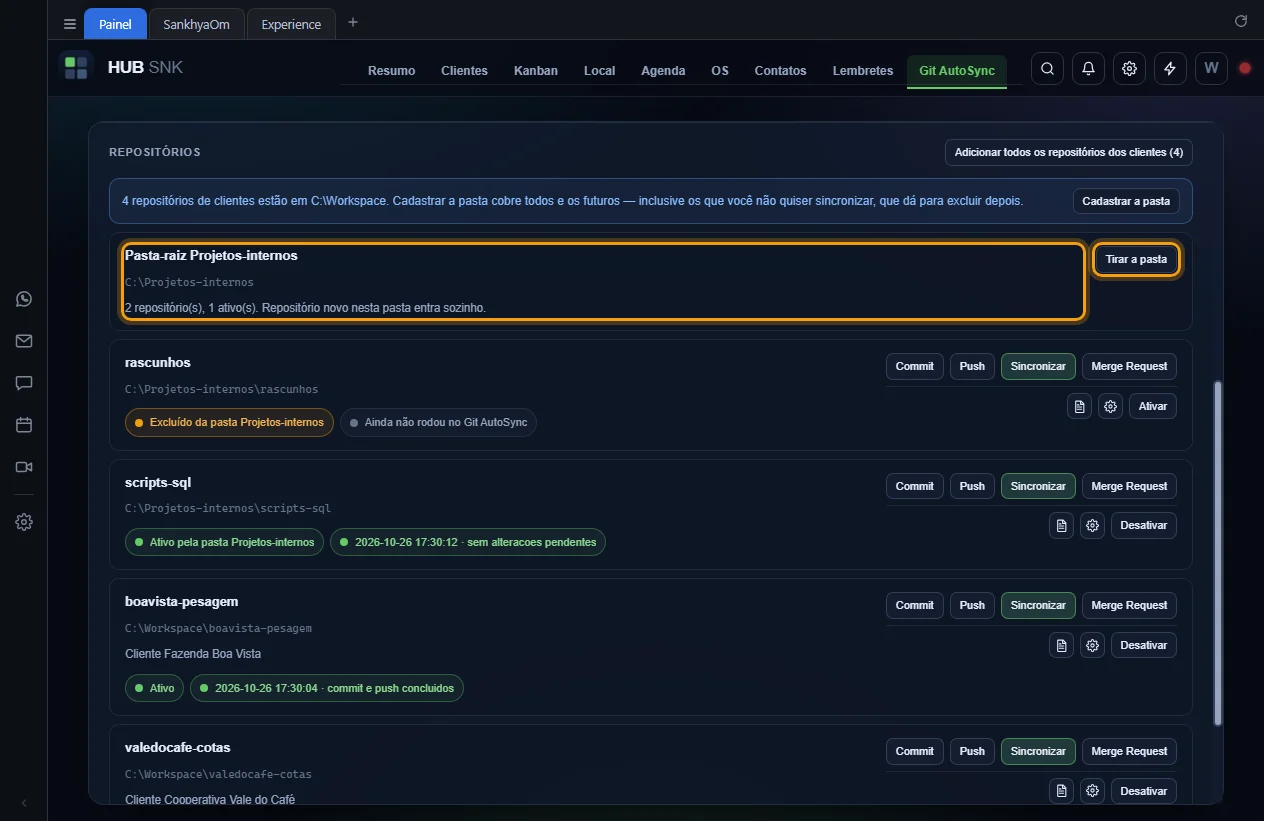Open header settings gear
The height and width of the screenshot is (821, 1264).
point(1129,69)
